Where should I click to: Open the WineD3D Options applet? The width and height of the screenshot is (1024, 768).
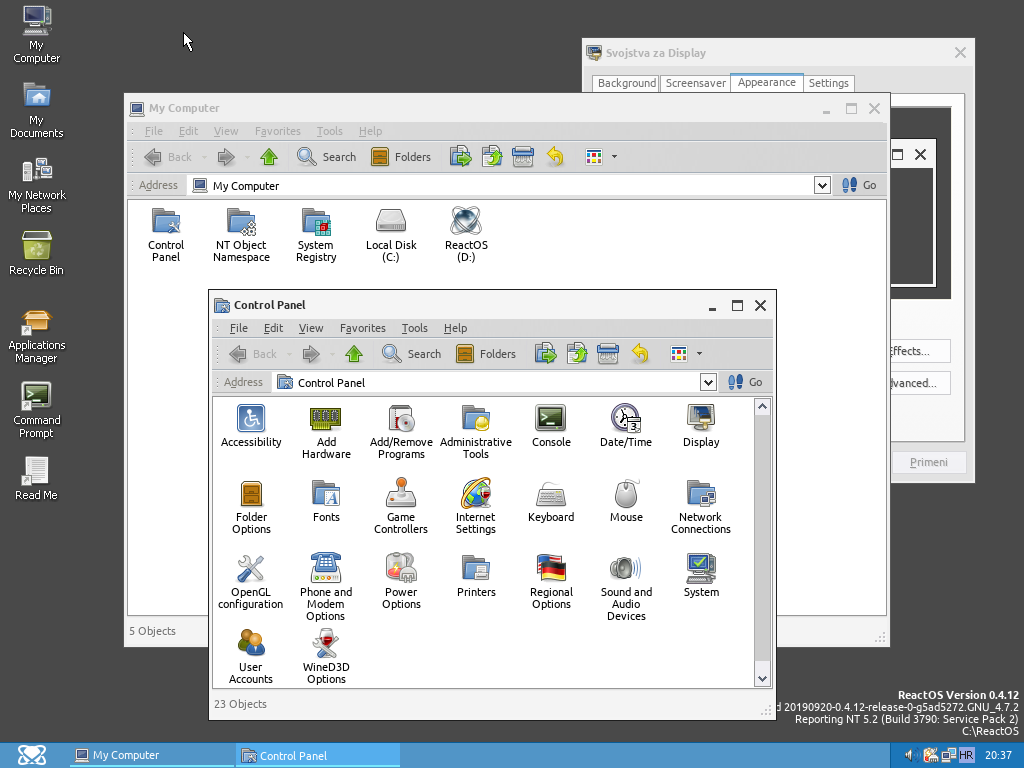click(x=326, y=656)
